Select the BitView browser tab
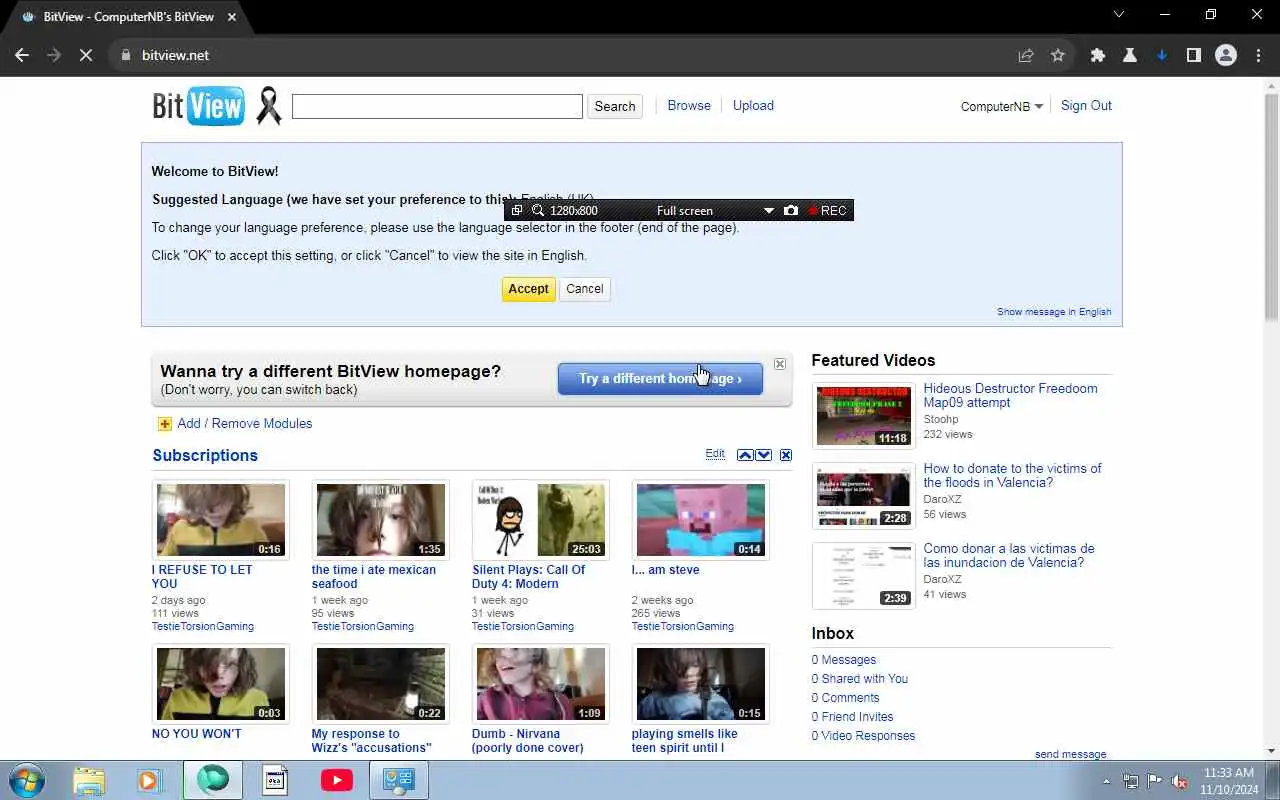 (128, 17)
